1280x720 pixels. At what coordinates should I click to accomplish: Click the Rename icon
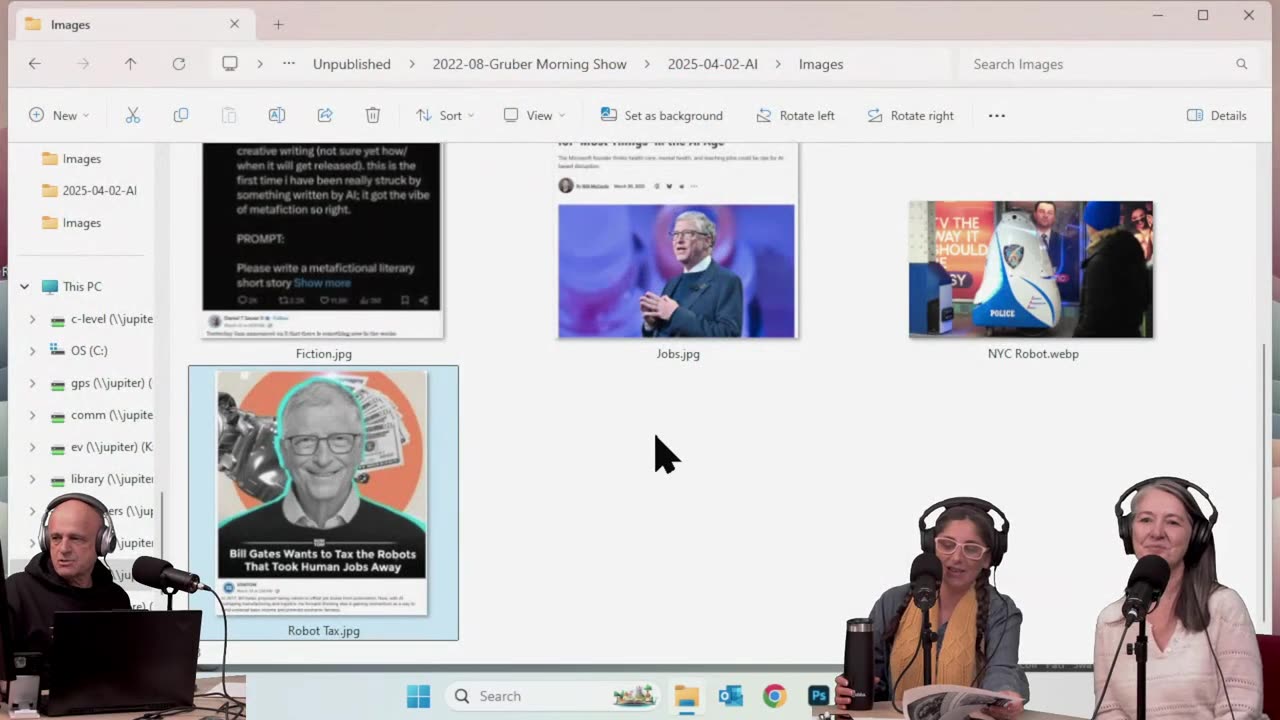pyautogui.click(x=277, y=116)
